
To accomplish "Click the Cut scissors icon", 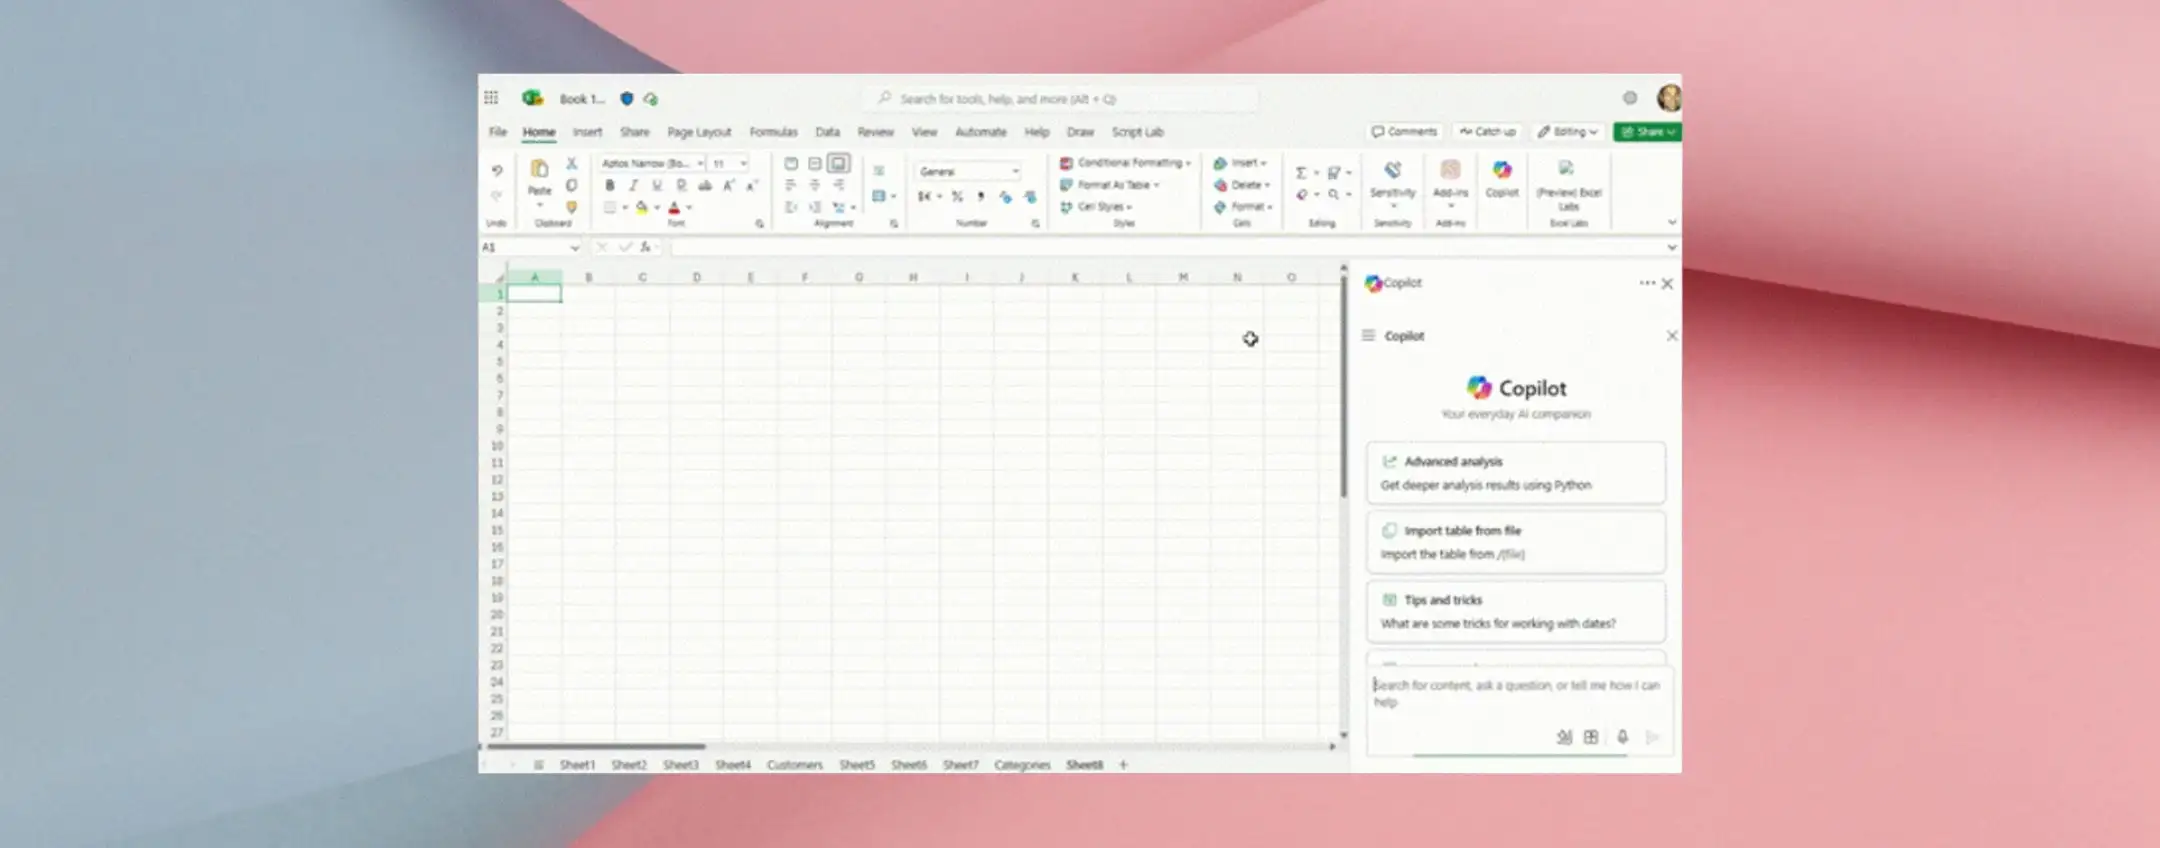I will click(x=571, y=163).
